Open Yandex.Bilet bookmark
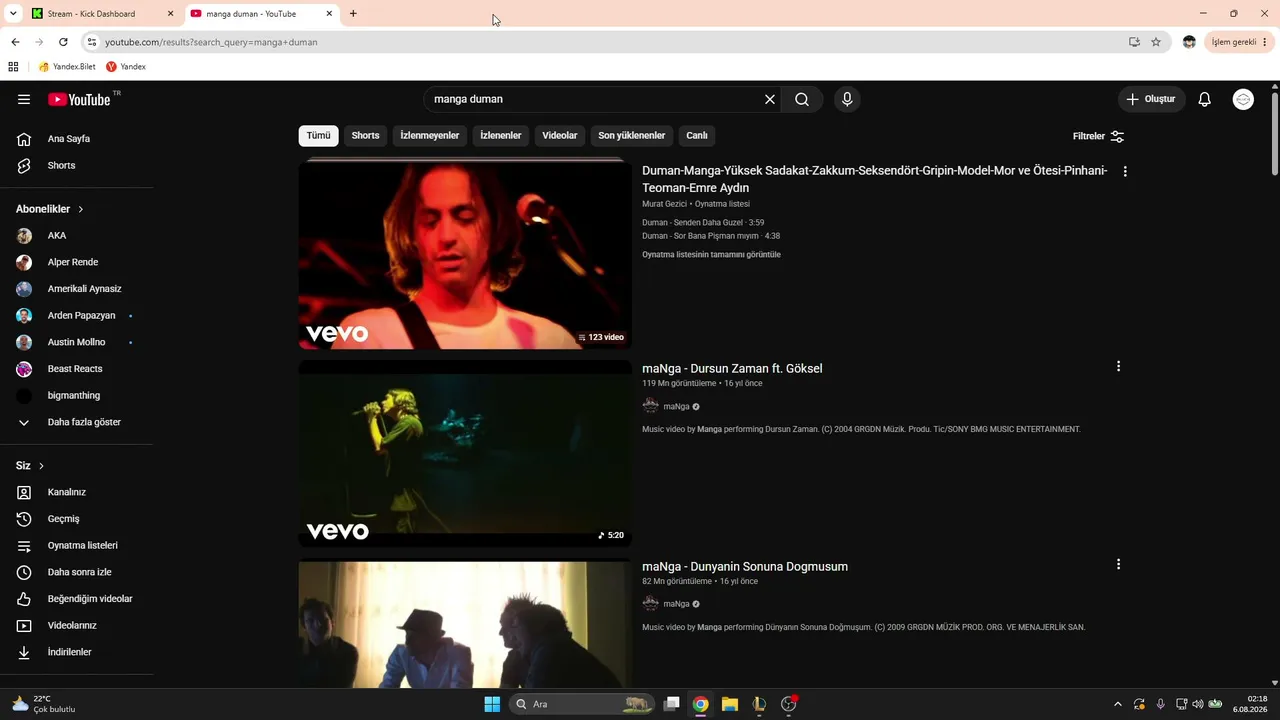This screenshot has height=720, width=1280. click(x=67, y=67)
